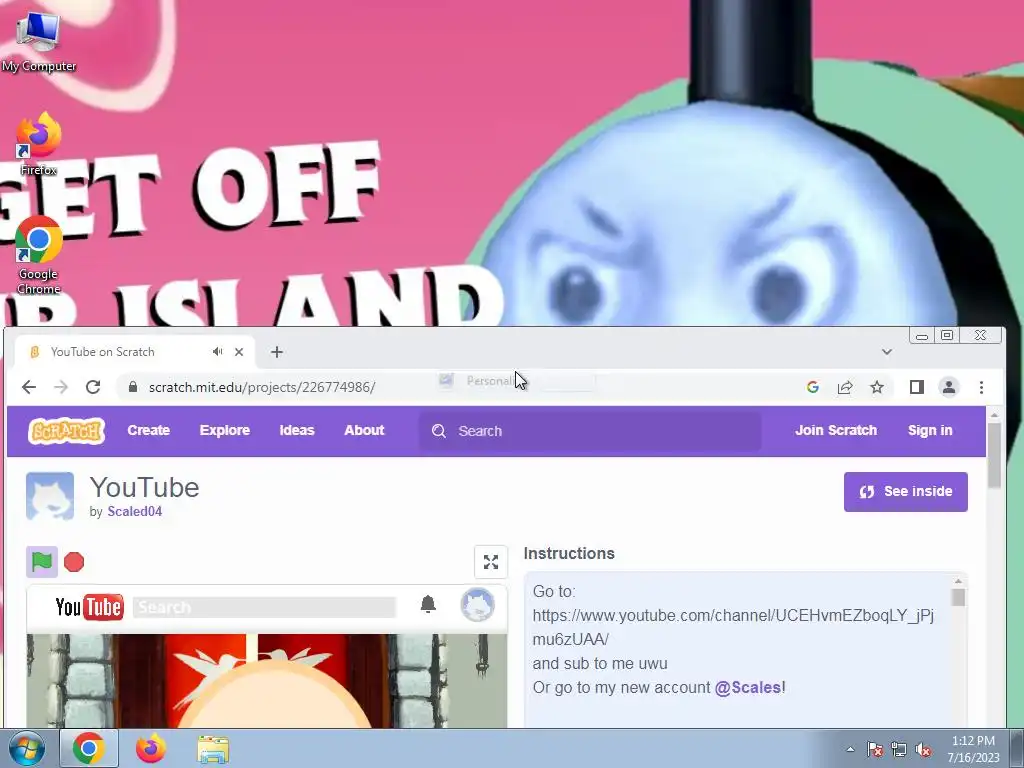Click Chrome in the taskbar
This screenshot has width=1024, height=768.
[x=89, y=748]
